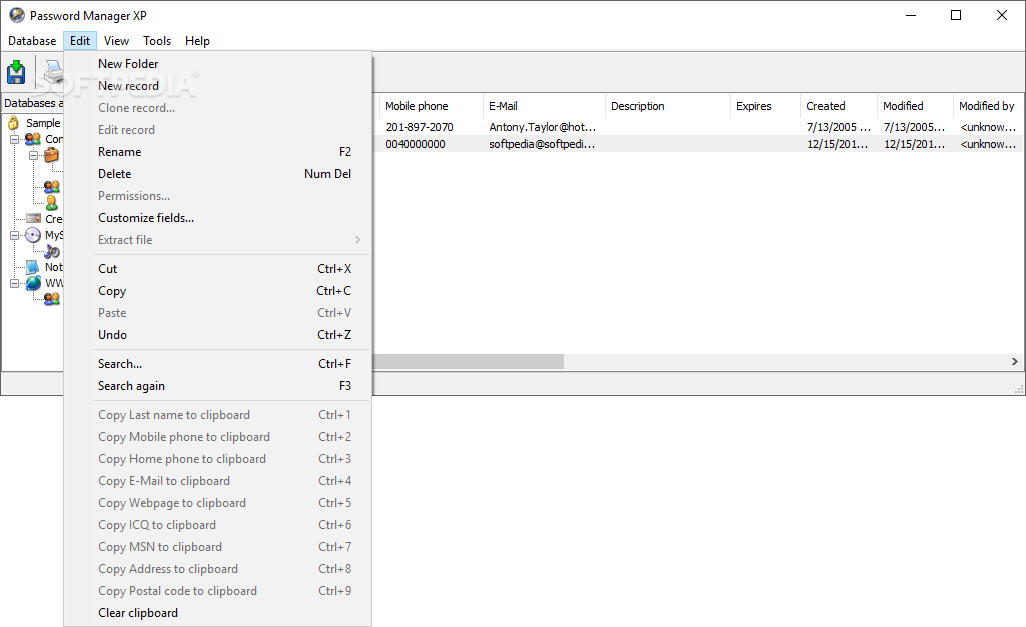Collapse the briefcase folder node

point(33,155)
